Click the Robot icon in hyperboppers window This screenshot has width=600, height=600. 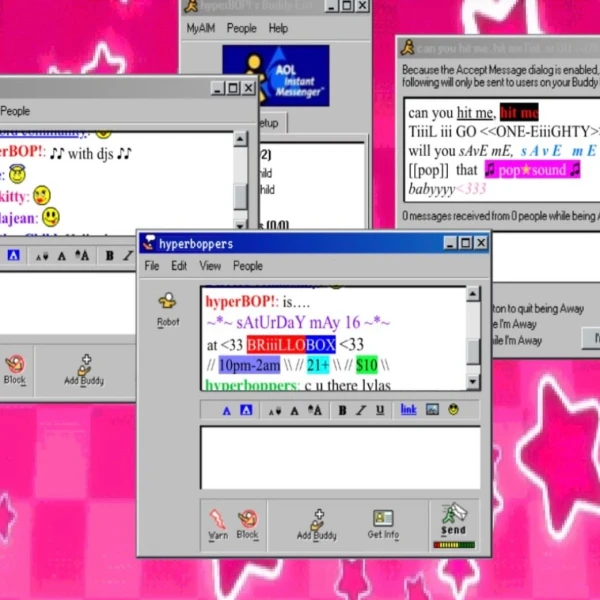click(168, 309)
